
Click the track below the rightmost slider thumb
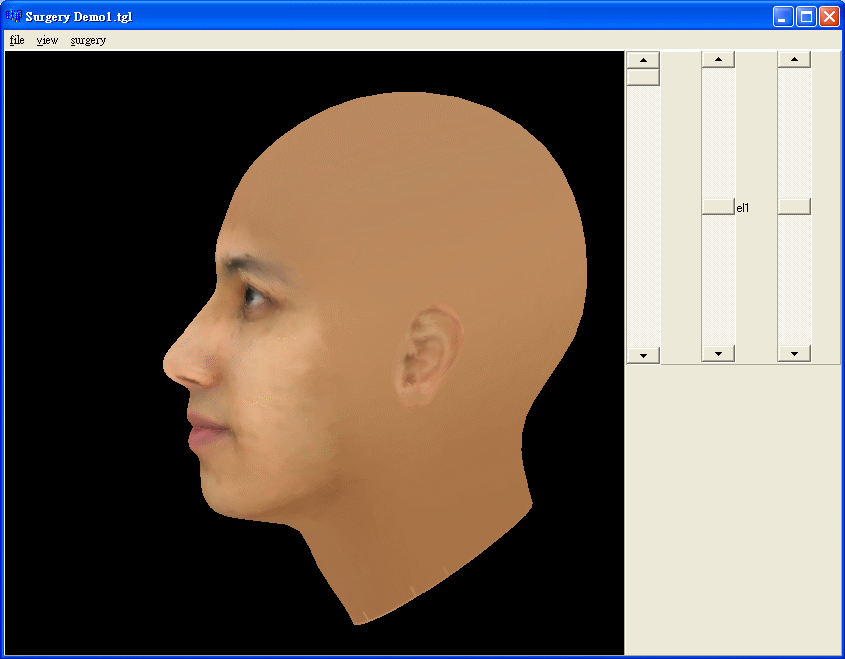(794, 280)
